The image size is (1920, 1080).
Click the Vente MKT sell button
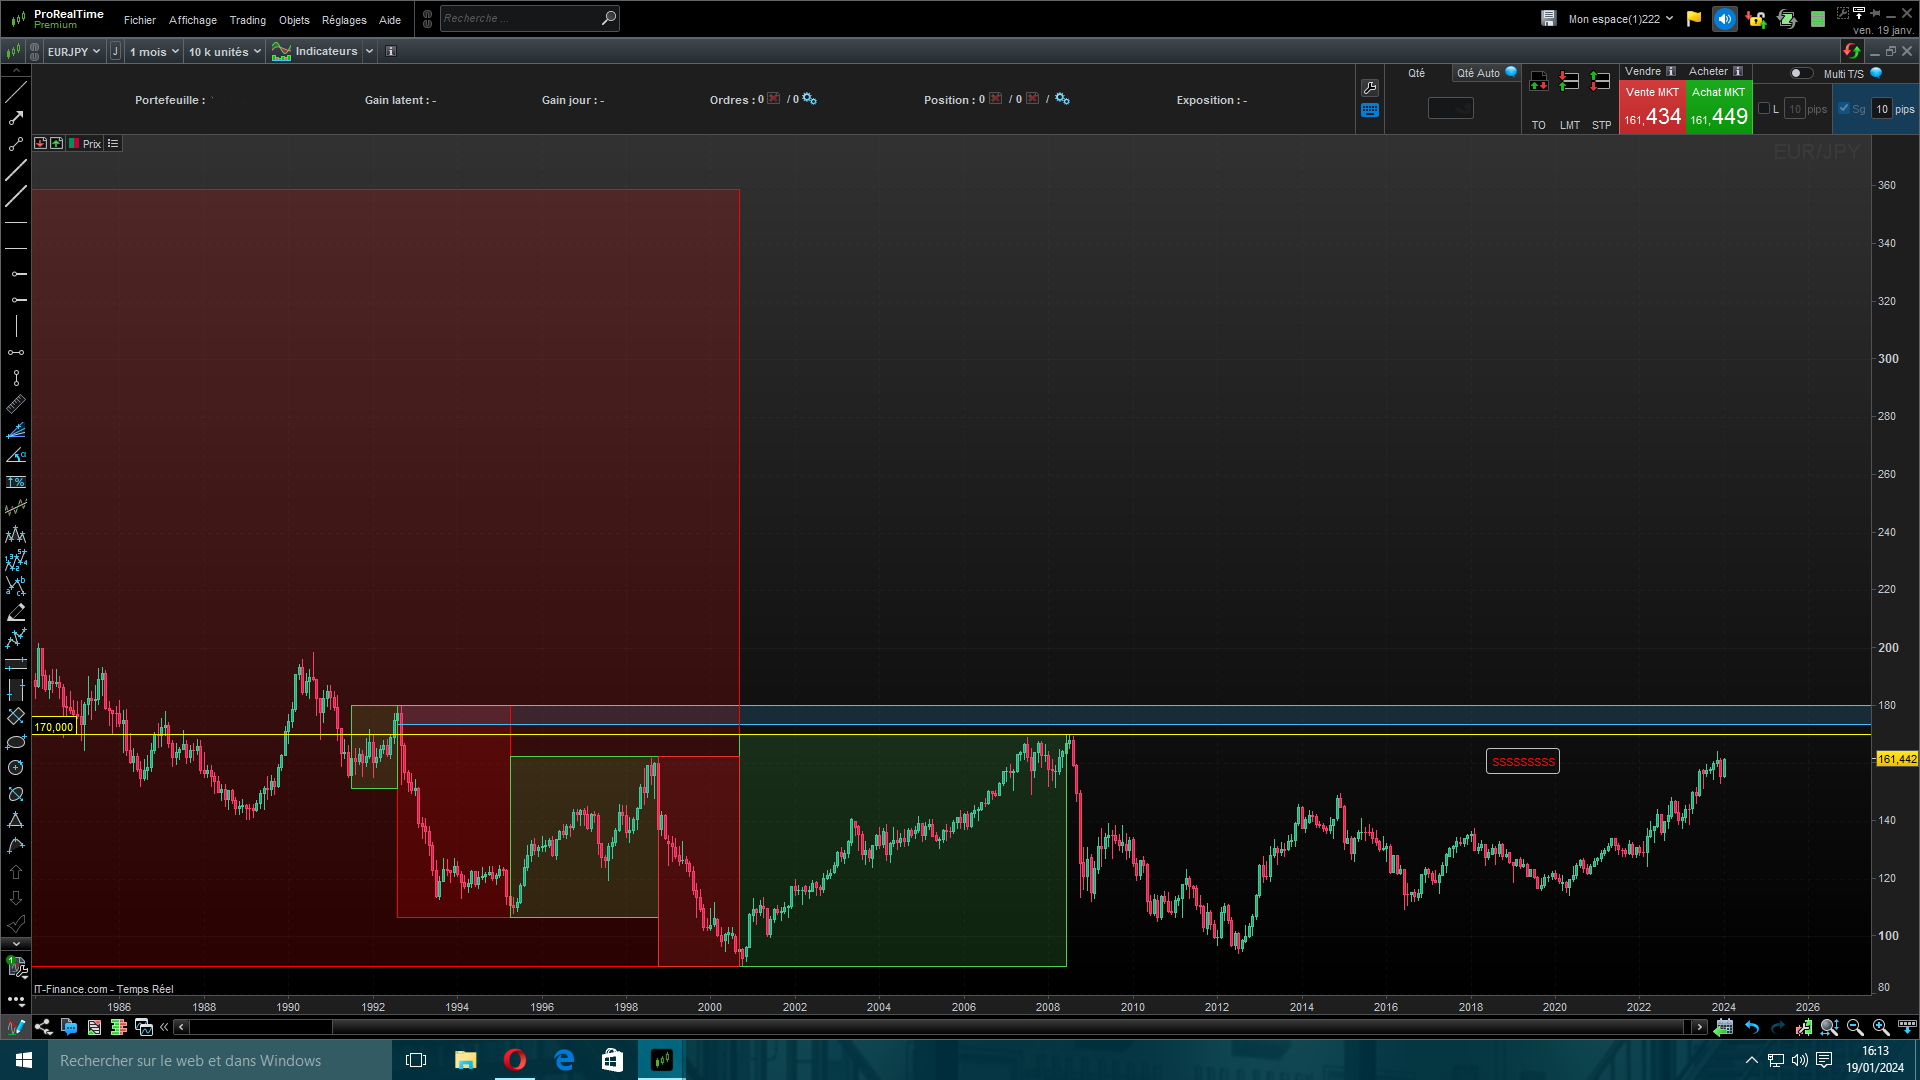tap(1652, 108)
